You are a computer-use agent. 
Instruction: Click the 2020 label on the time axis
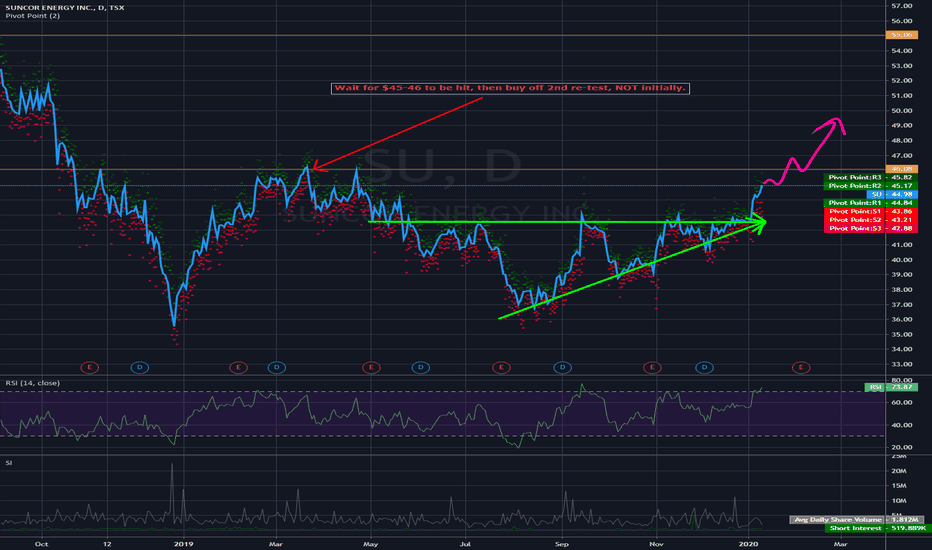749,543
